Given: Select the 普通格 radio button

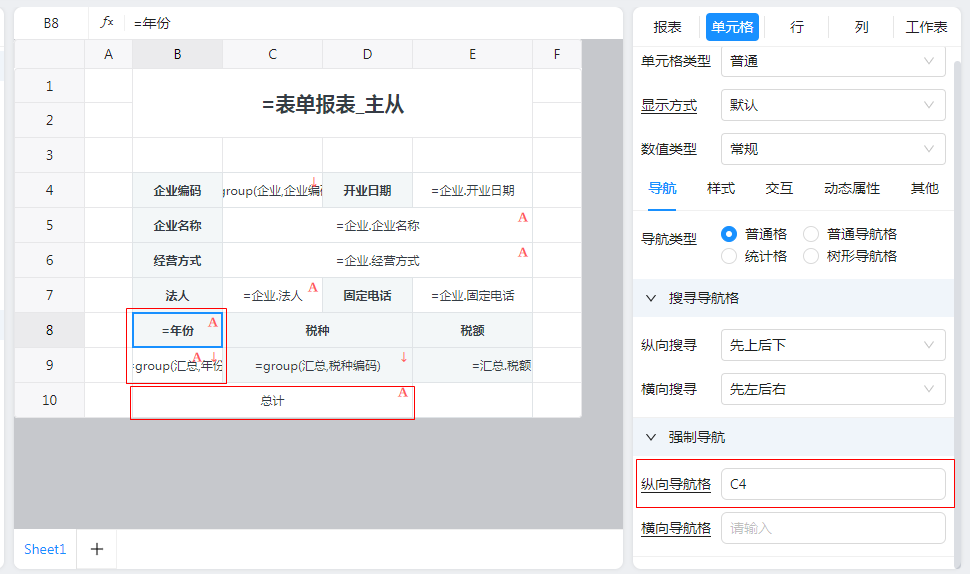Looking at the screenshot, I should point(729,234).
